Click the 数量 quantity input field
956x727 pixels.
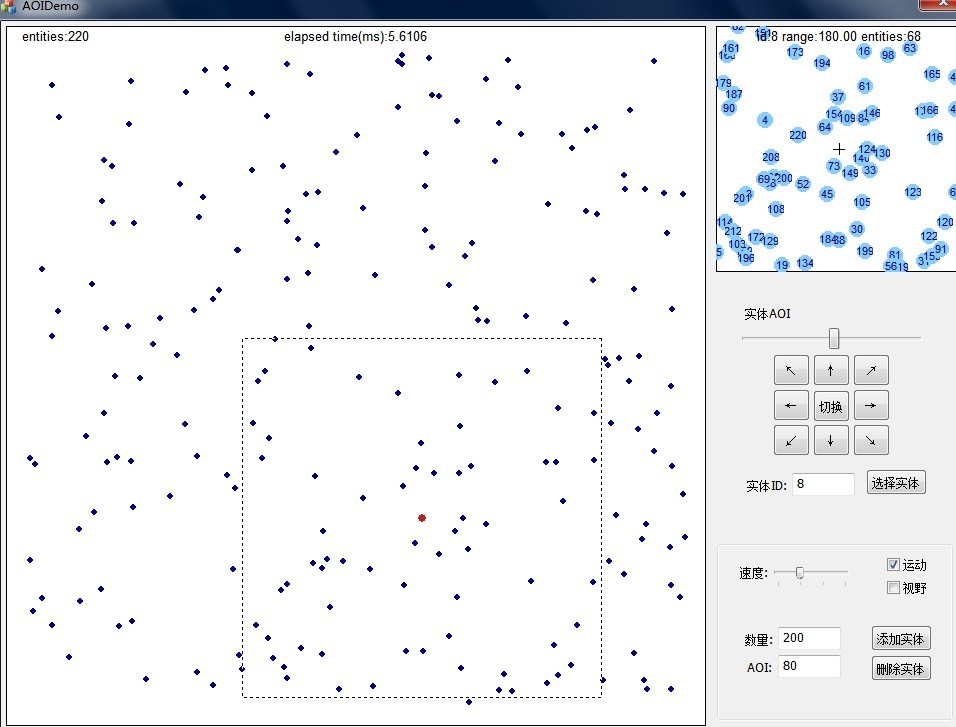click(810, 639)
